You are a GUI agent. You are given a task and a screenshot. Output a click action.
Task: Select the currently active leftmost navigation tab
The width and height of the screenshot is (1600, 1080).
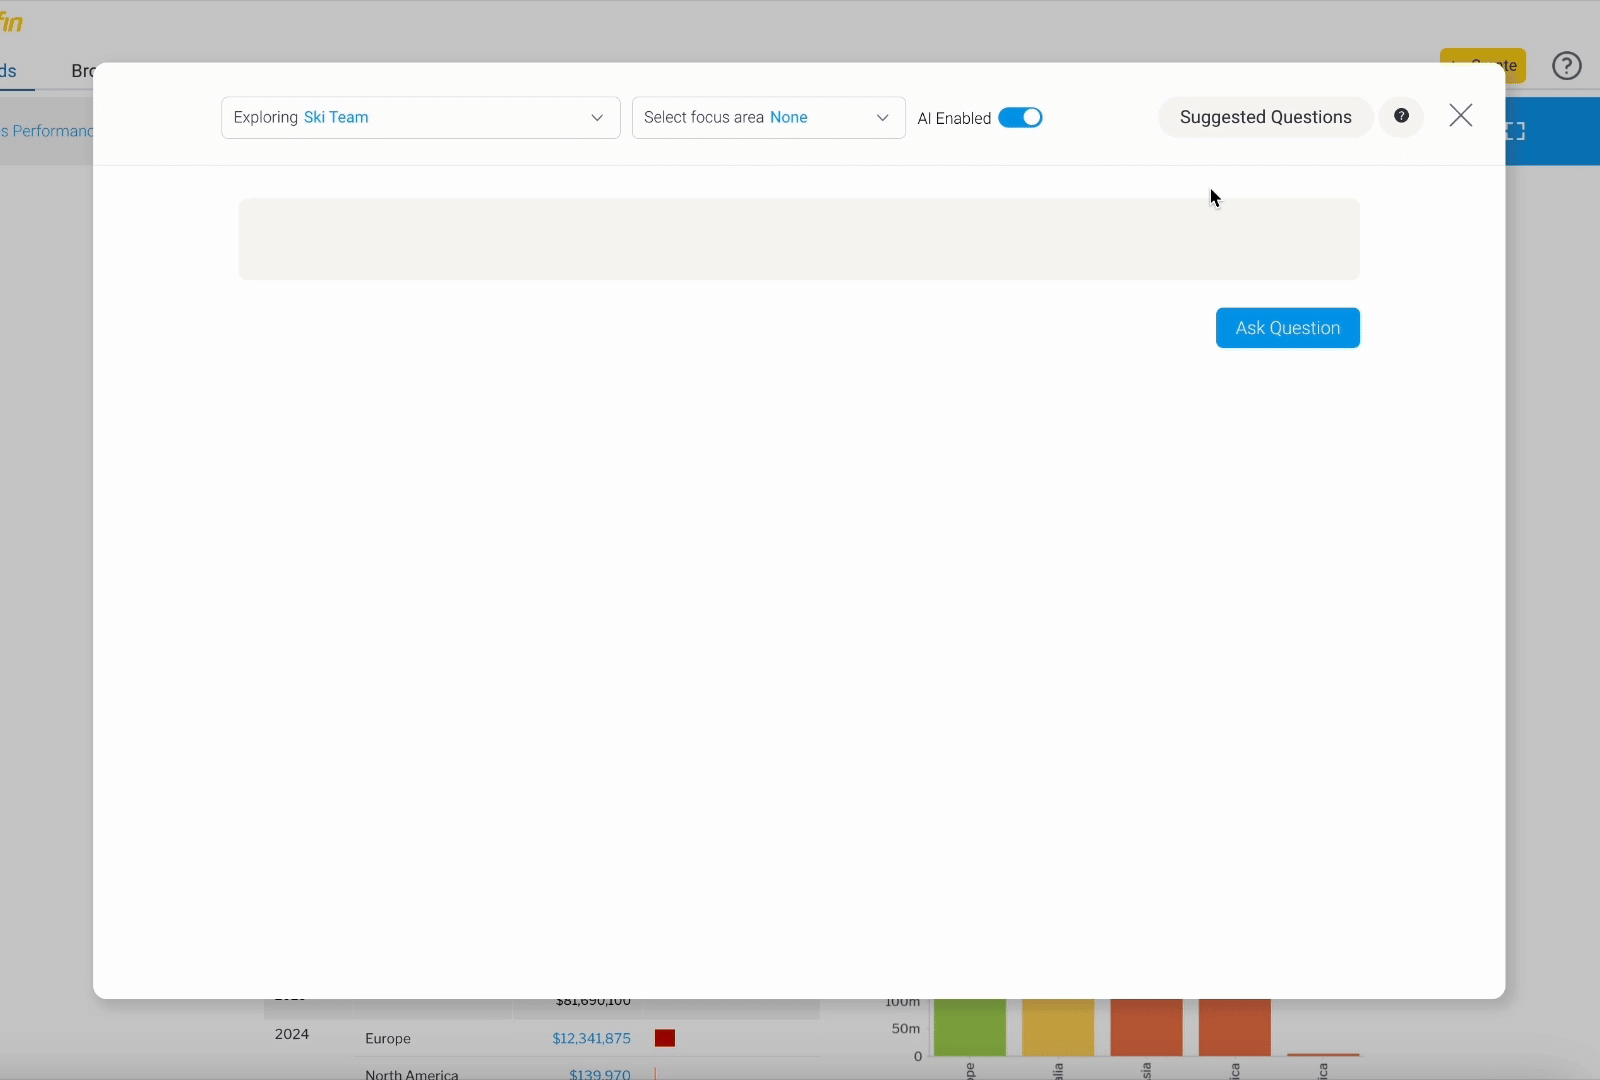coord(10,71)
